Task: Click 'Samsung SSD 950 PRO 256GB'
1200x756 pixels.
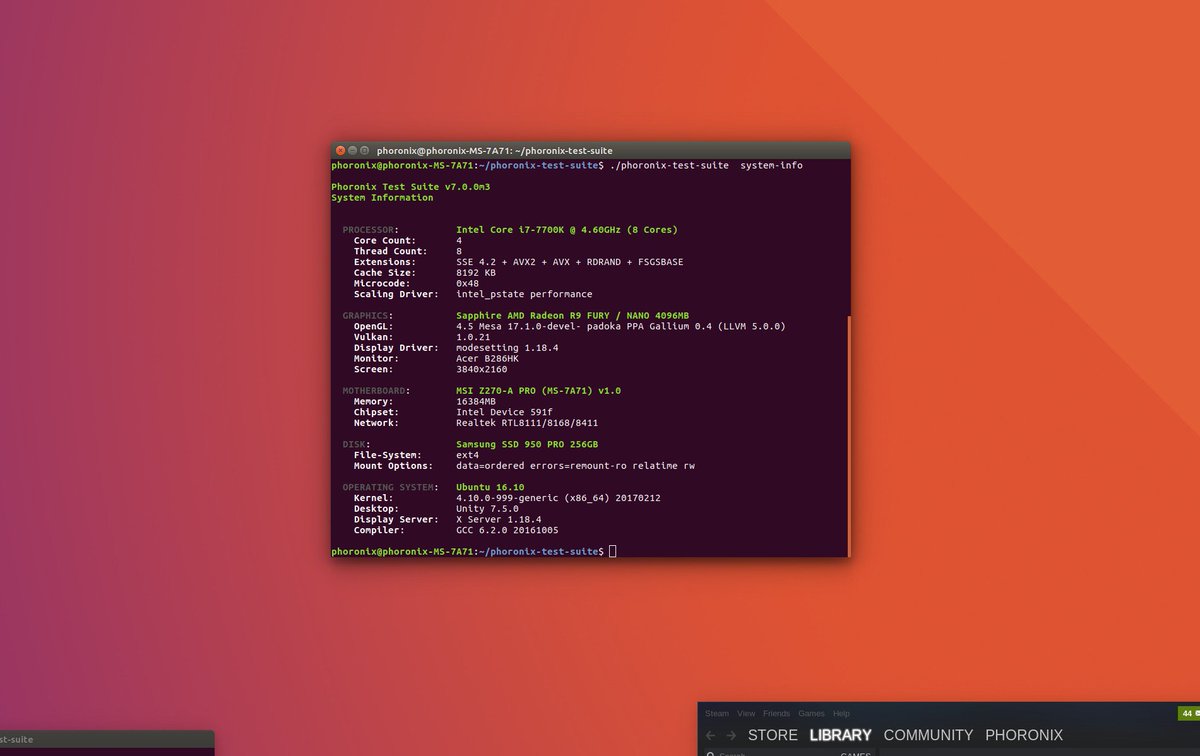Action: pyautogui.click(x=527, y=444)
